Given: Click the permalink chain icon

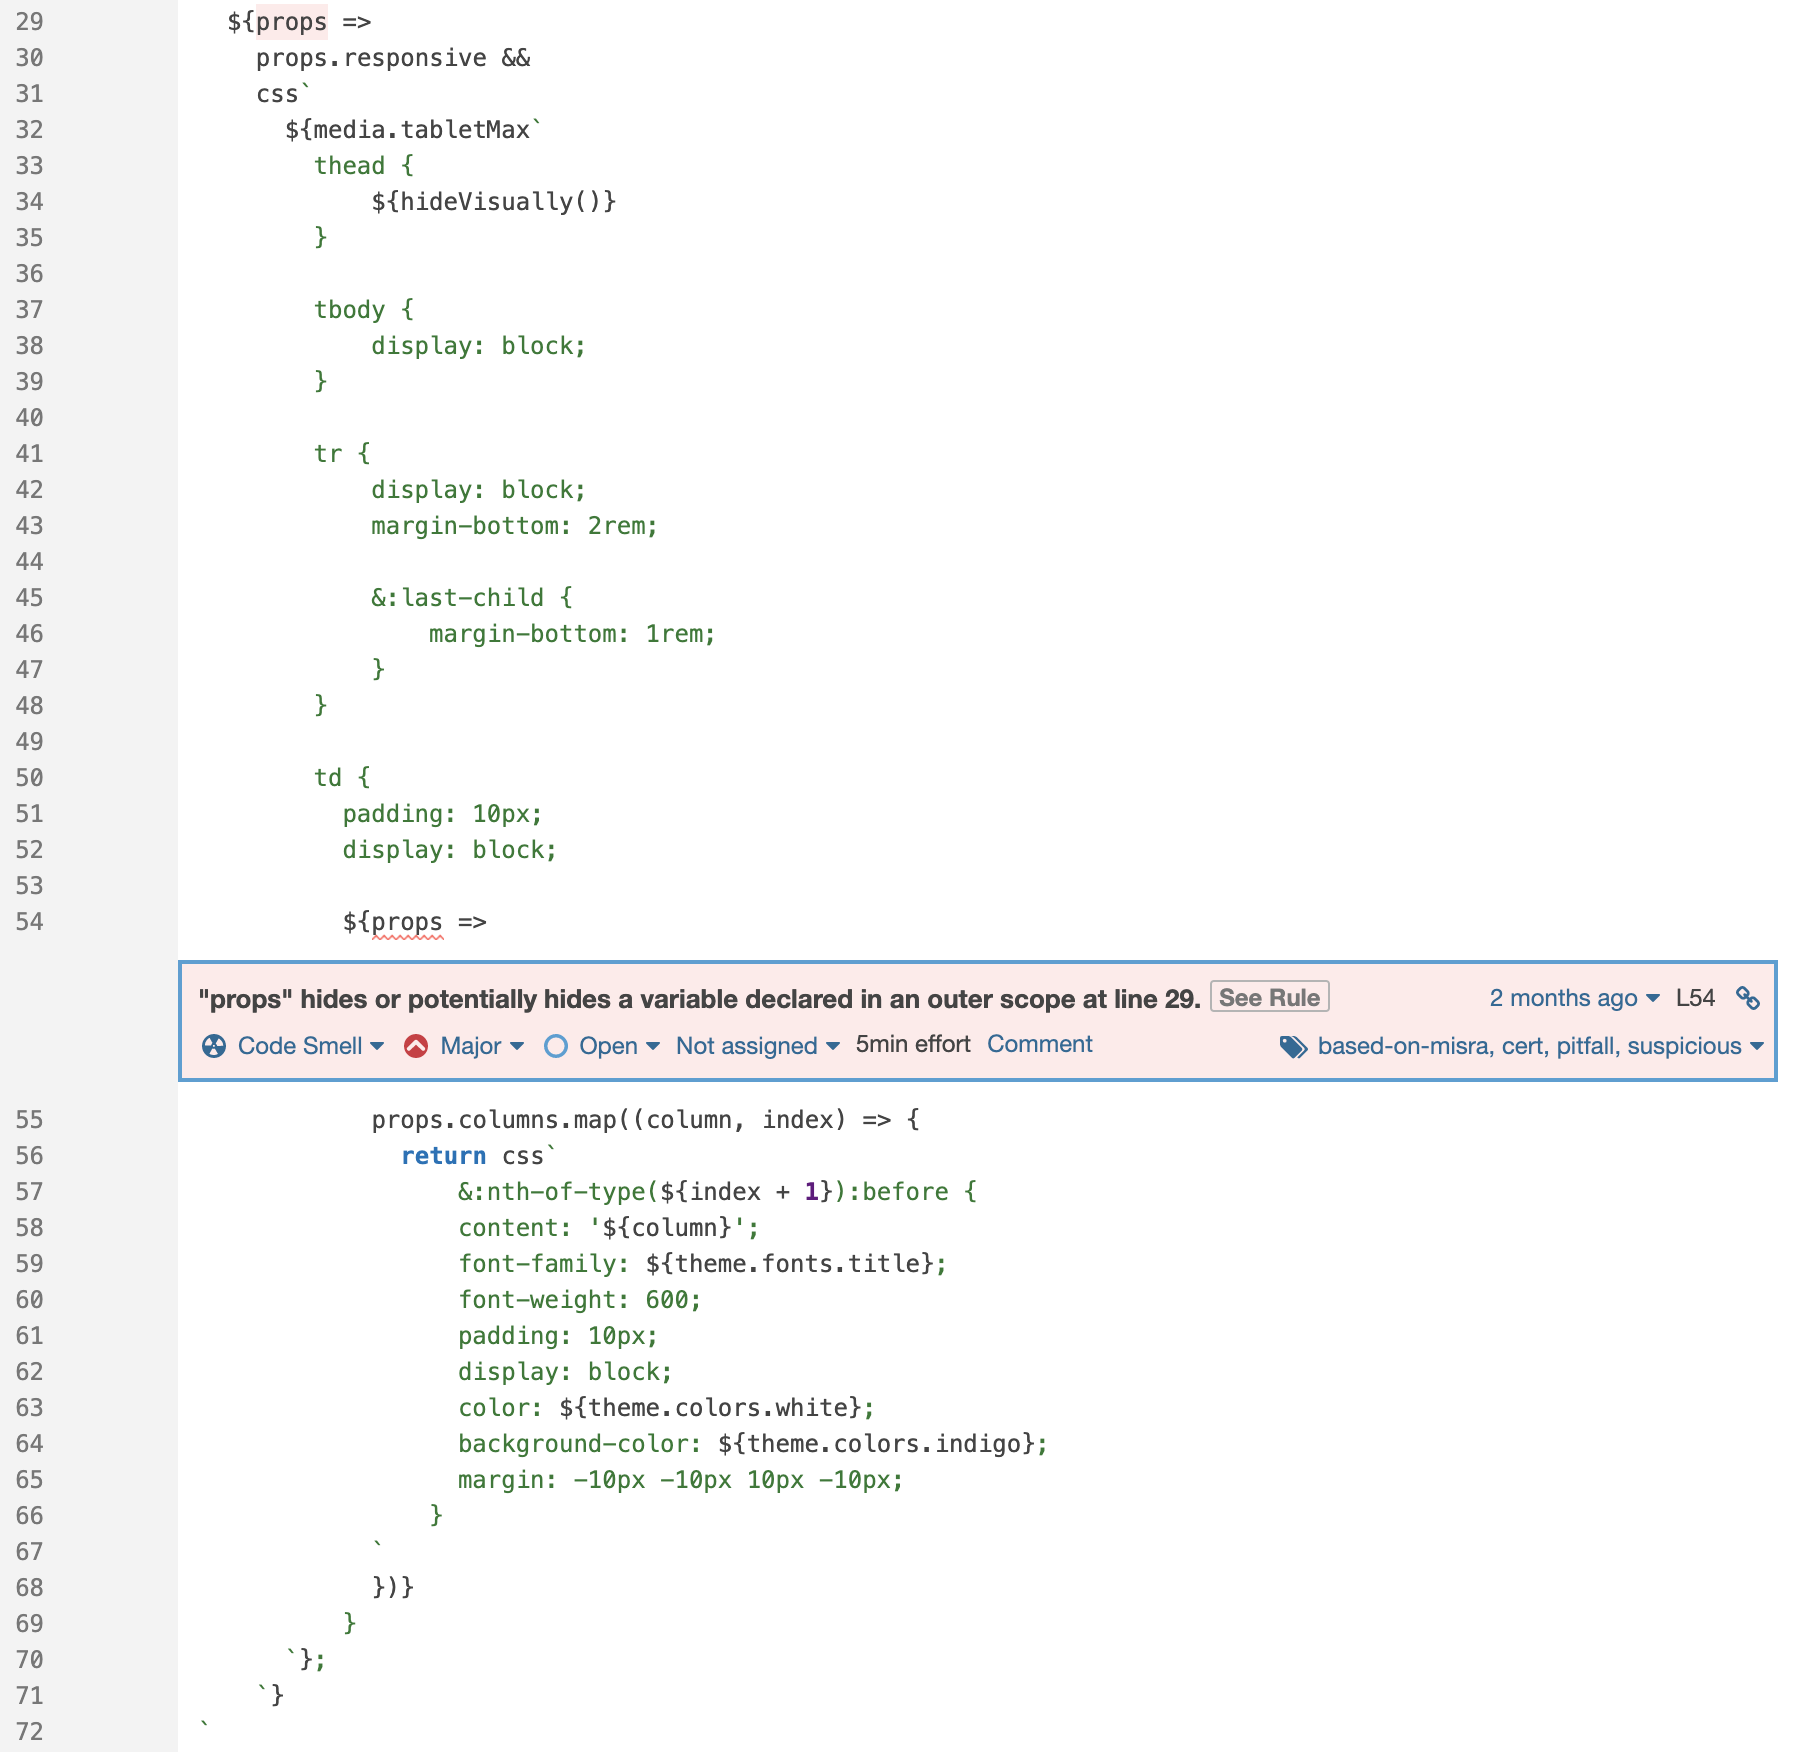Looking at the screenshot, I should coord(1750,998).
